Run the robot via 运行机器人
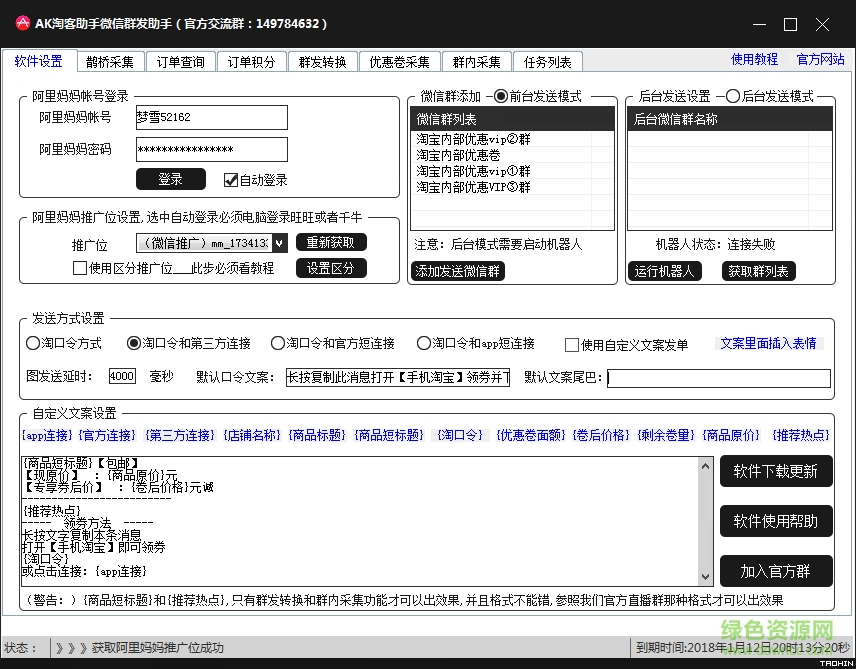The width and height of the screenshot is (856, 669). [x=664, y=270]
